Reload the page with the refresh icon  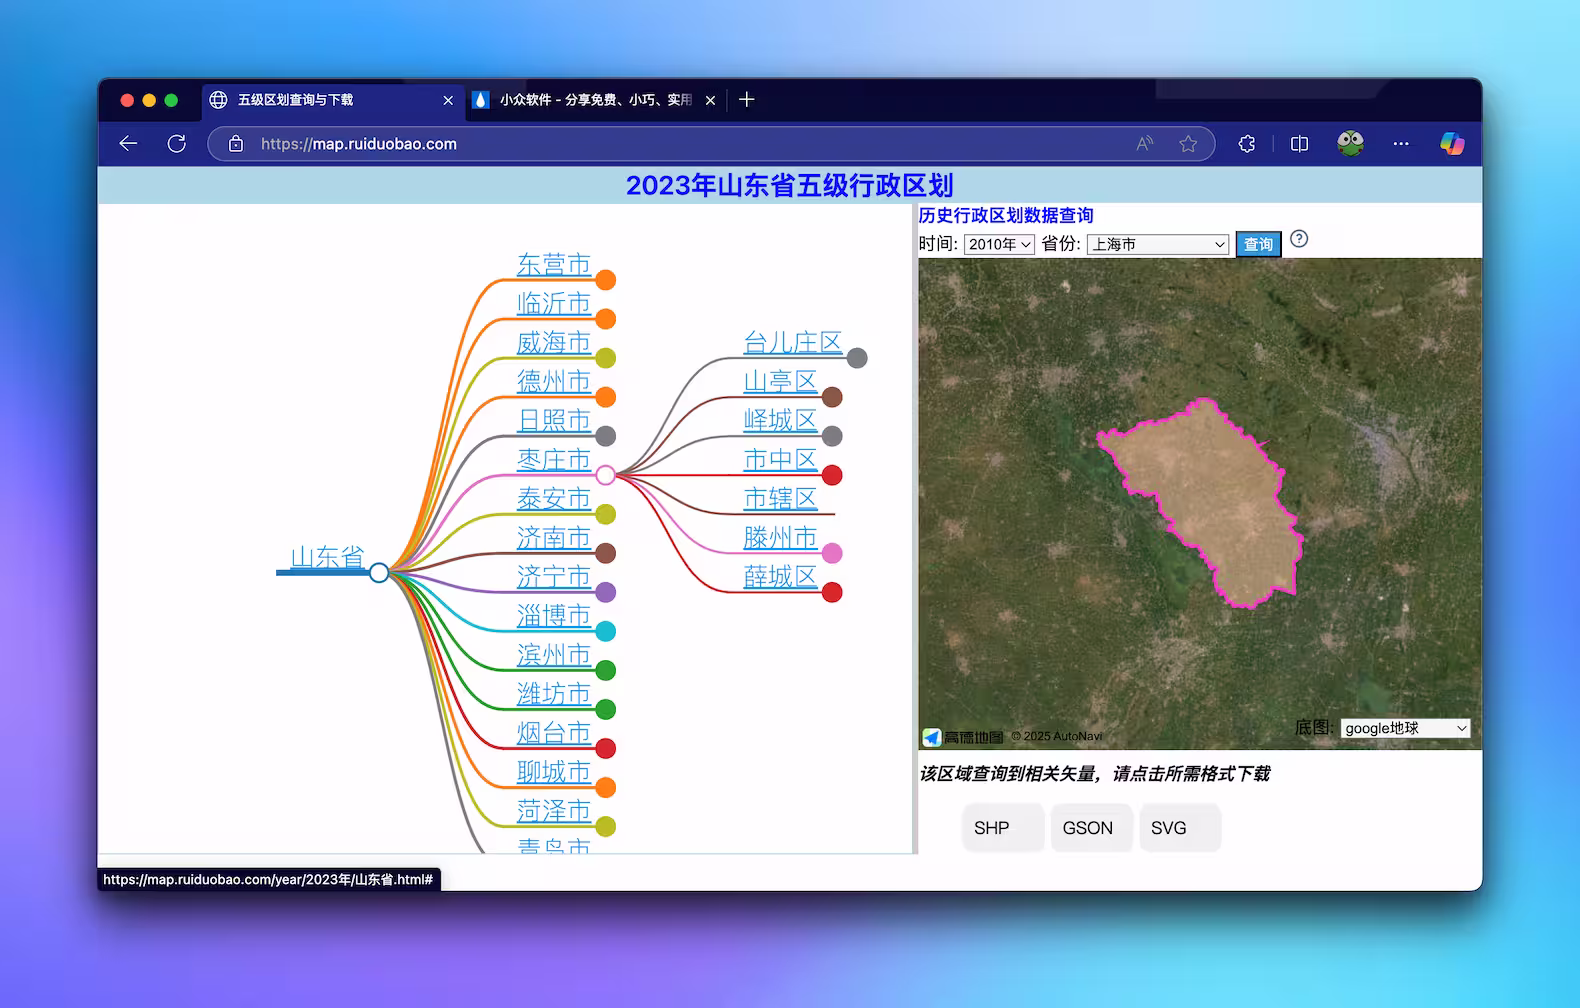[x=177, y=144]
